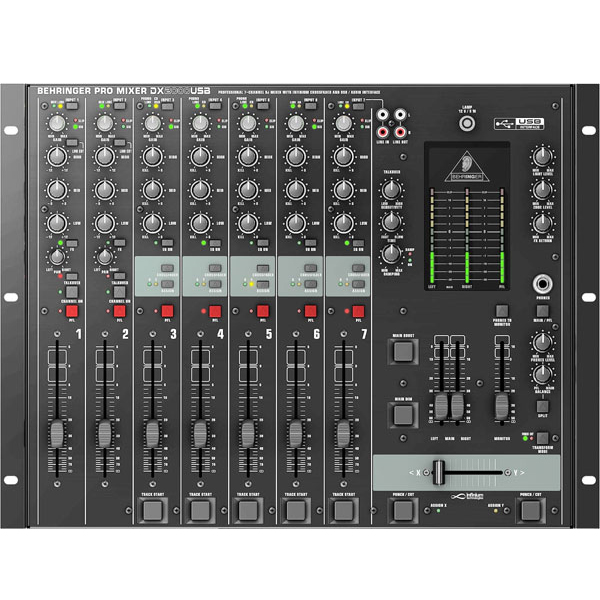Screen dimensions: 600x600
Task: Toggle the Phones to Monitor button
Action: (502, 311)
